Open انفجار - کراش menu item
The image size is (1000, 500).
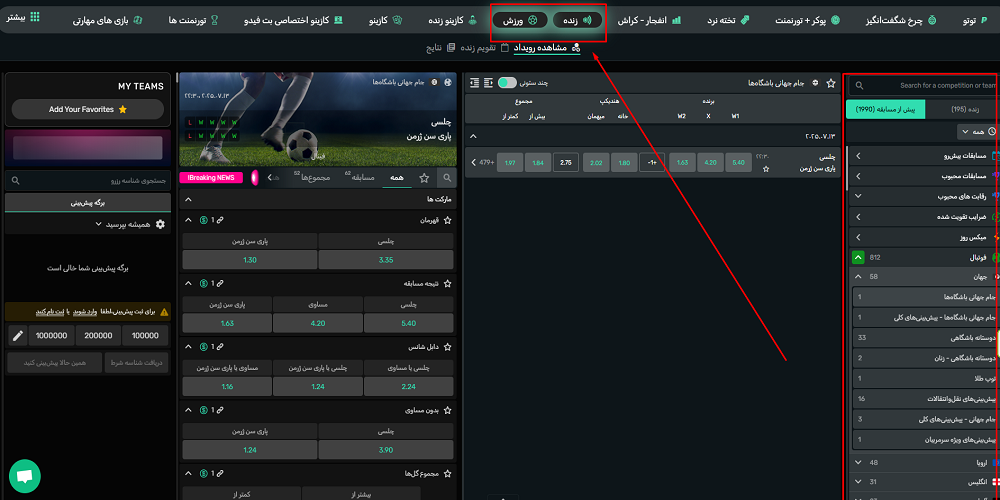(x=649, y=20)
